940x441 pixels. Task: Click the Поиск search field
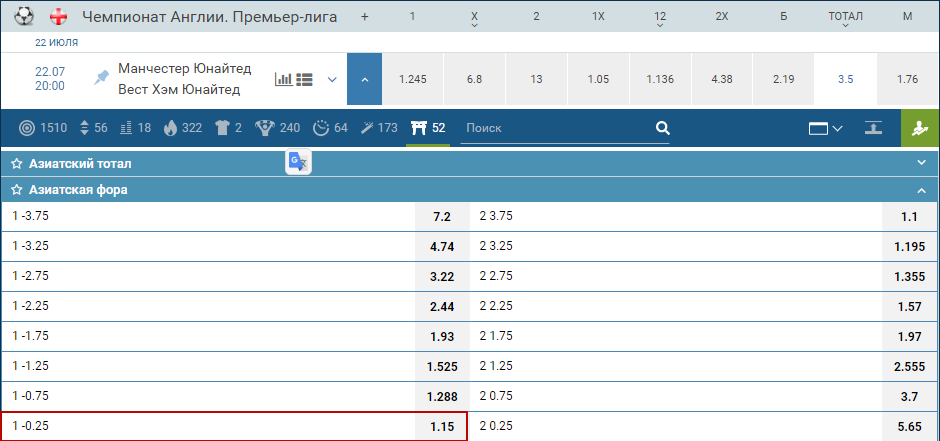tap(555, 128)
